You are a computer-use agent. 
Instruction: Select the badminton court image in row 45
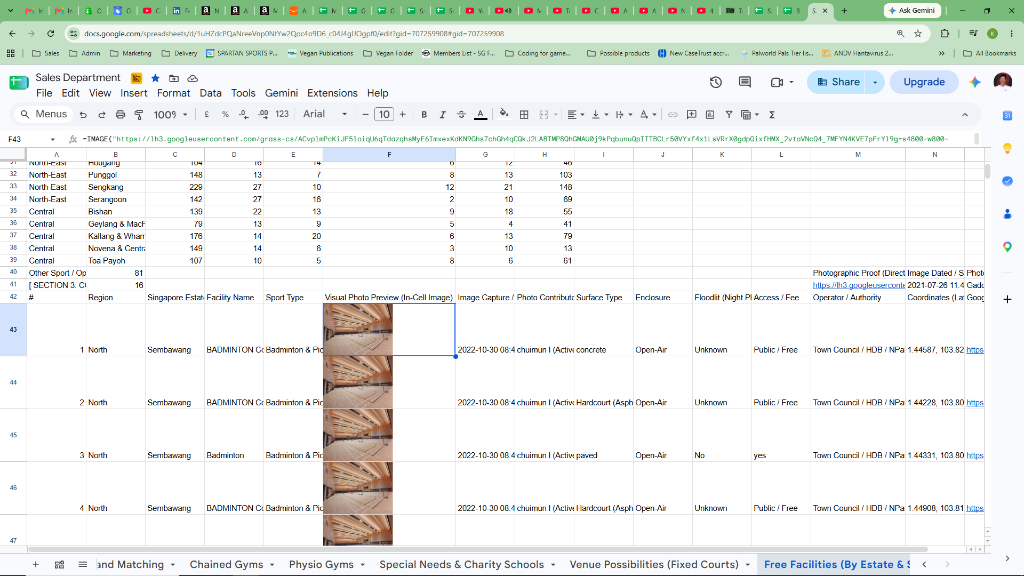[x=358, y=435]
